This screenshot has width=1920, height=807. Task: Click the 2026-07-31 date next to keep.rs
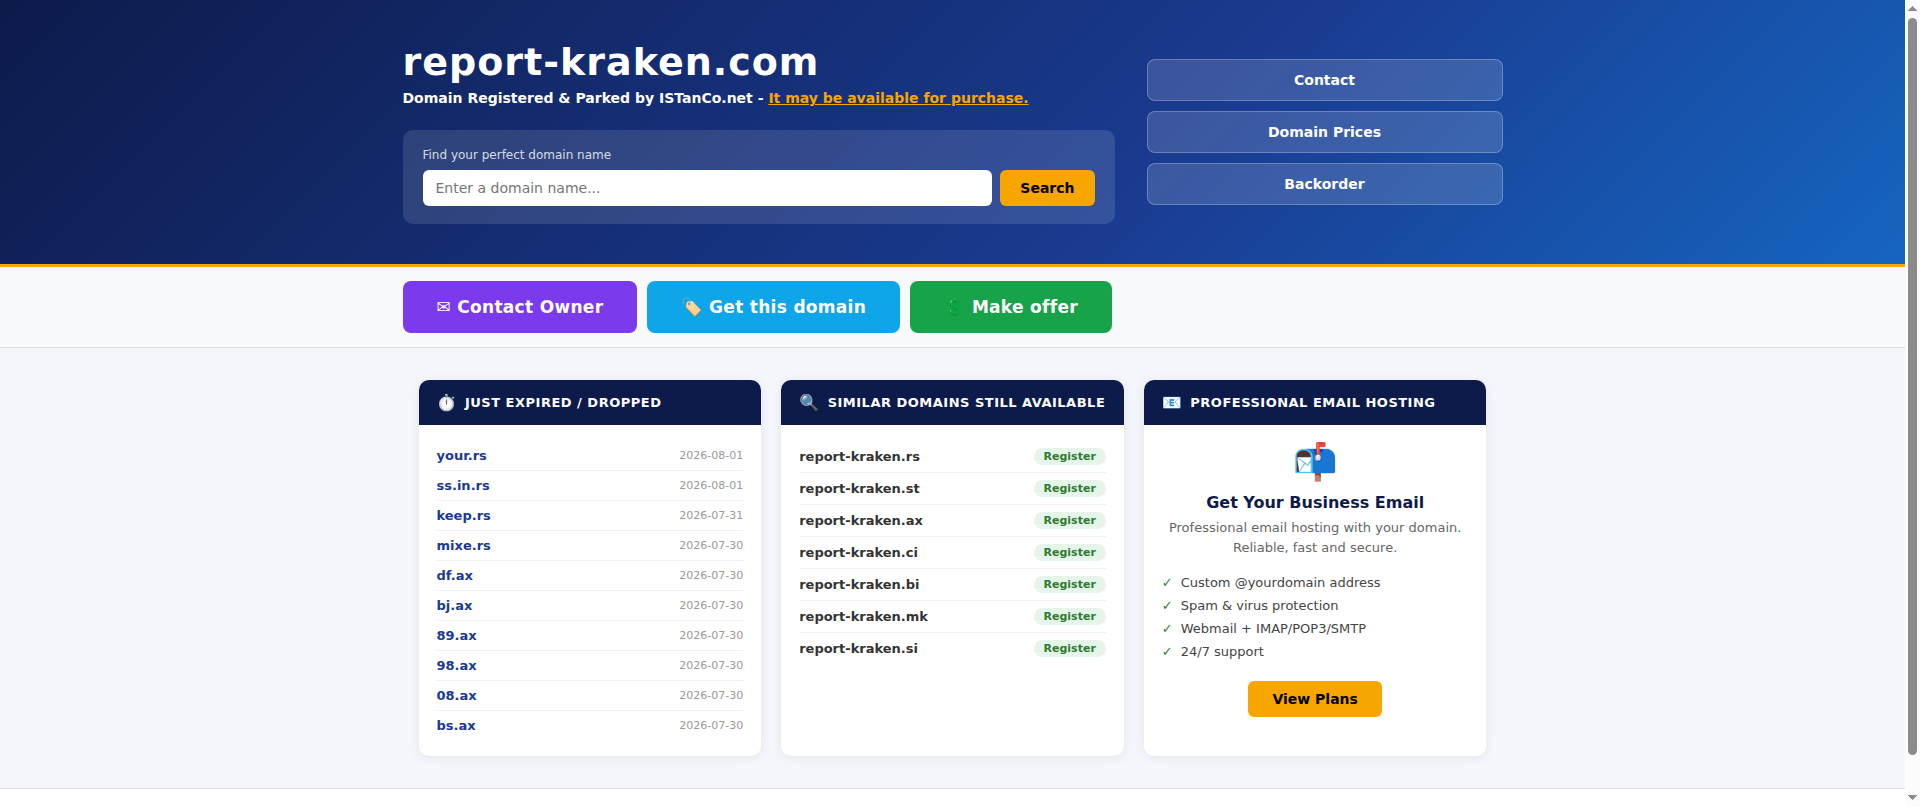coord(711,515)
